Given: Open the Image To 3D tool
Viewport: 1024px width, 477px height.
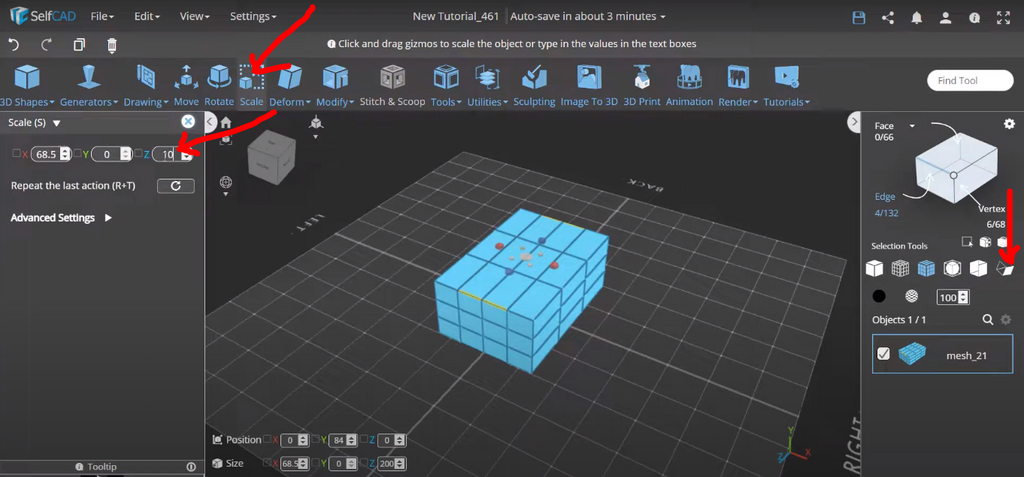Looking at the screenshot, I should pos(589,85).
